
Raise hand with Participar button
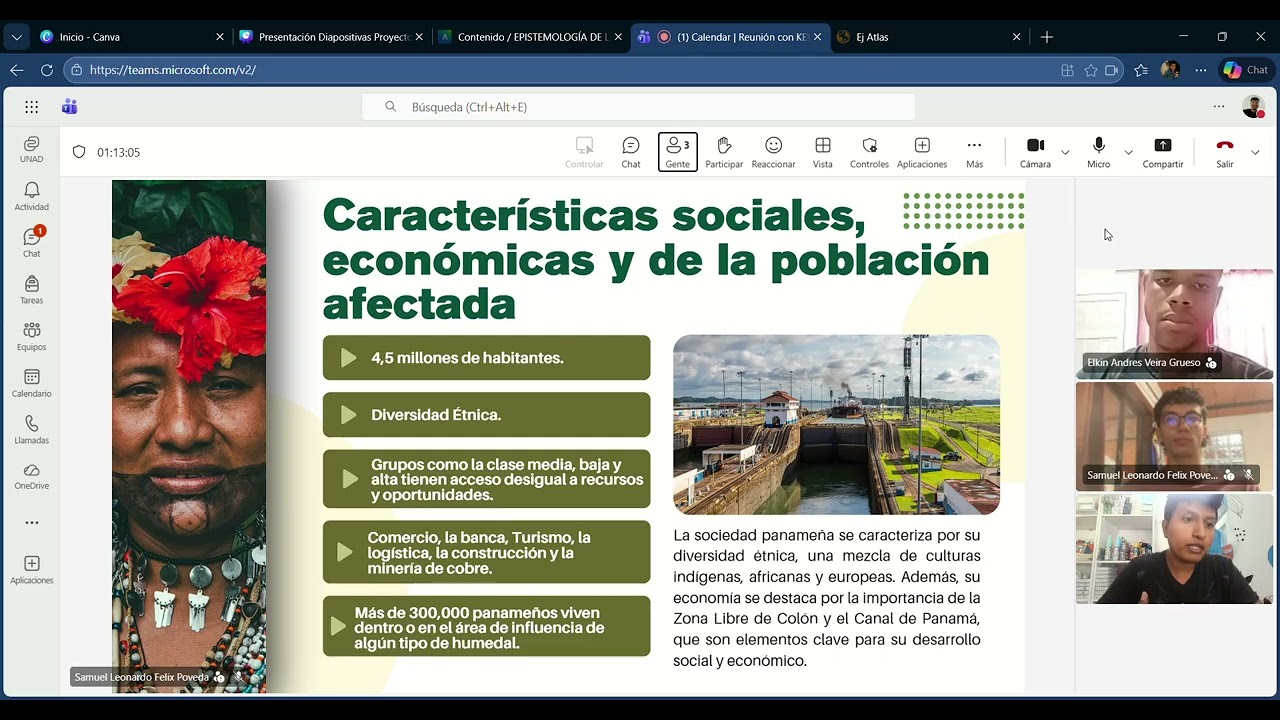coord(724,152)
